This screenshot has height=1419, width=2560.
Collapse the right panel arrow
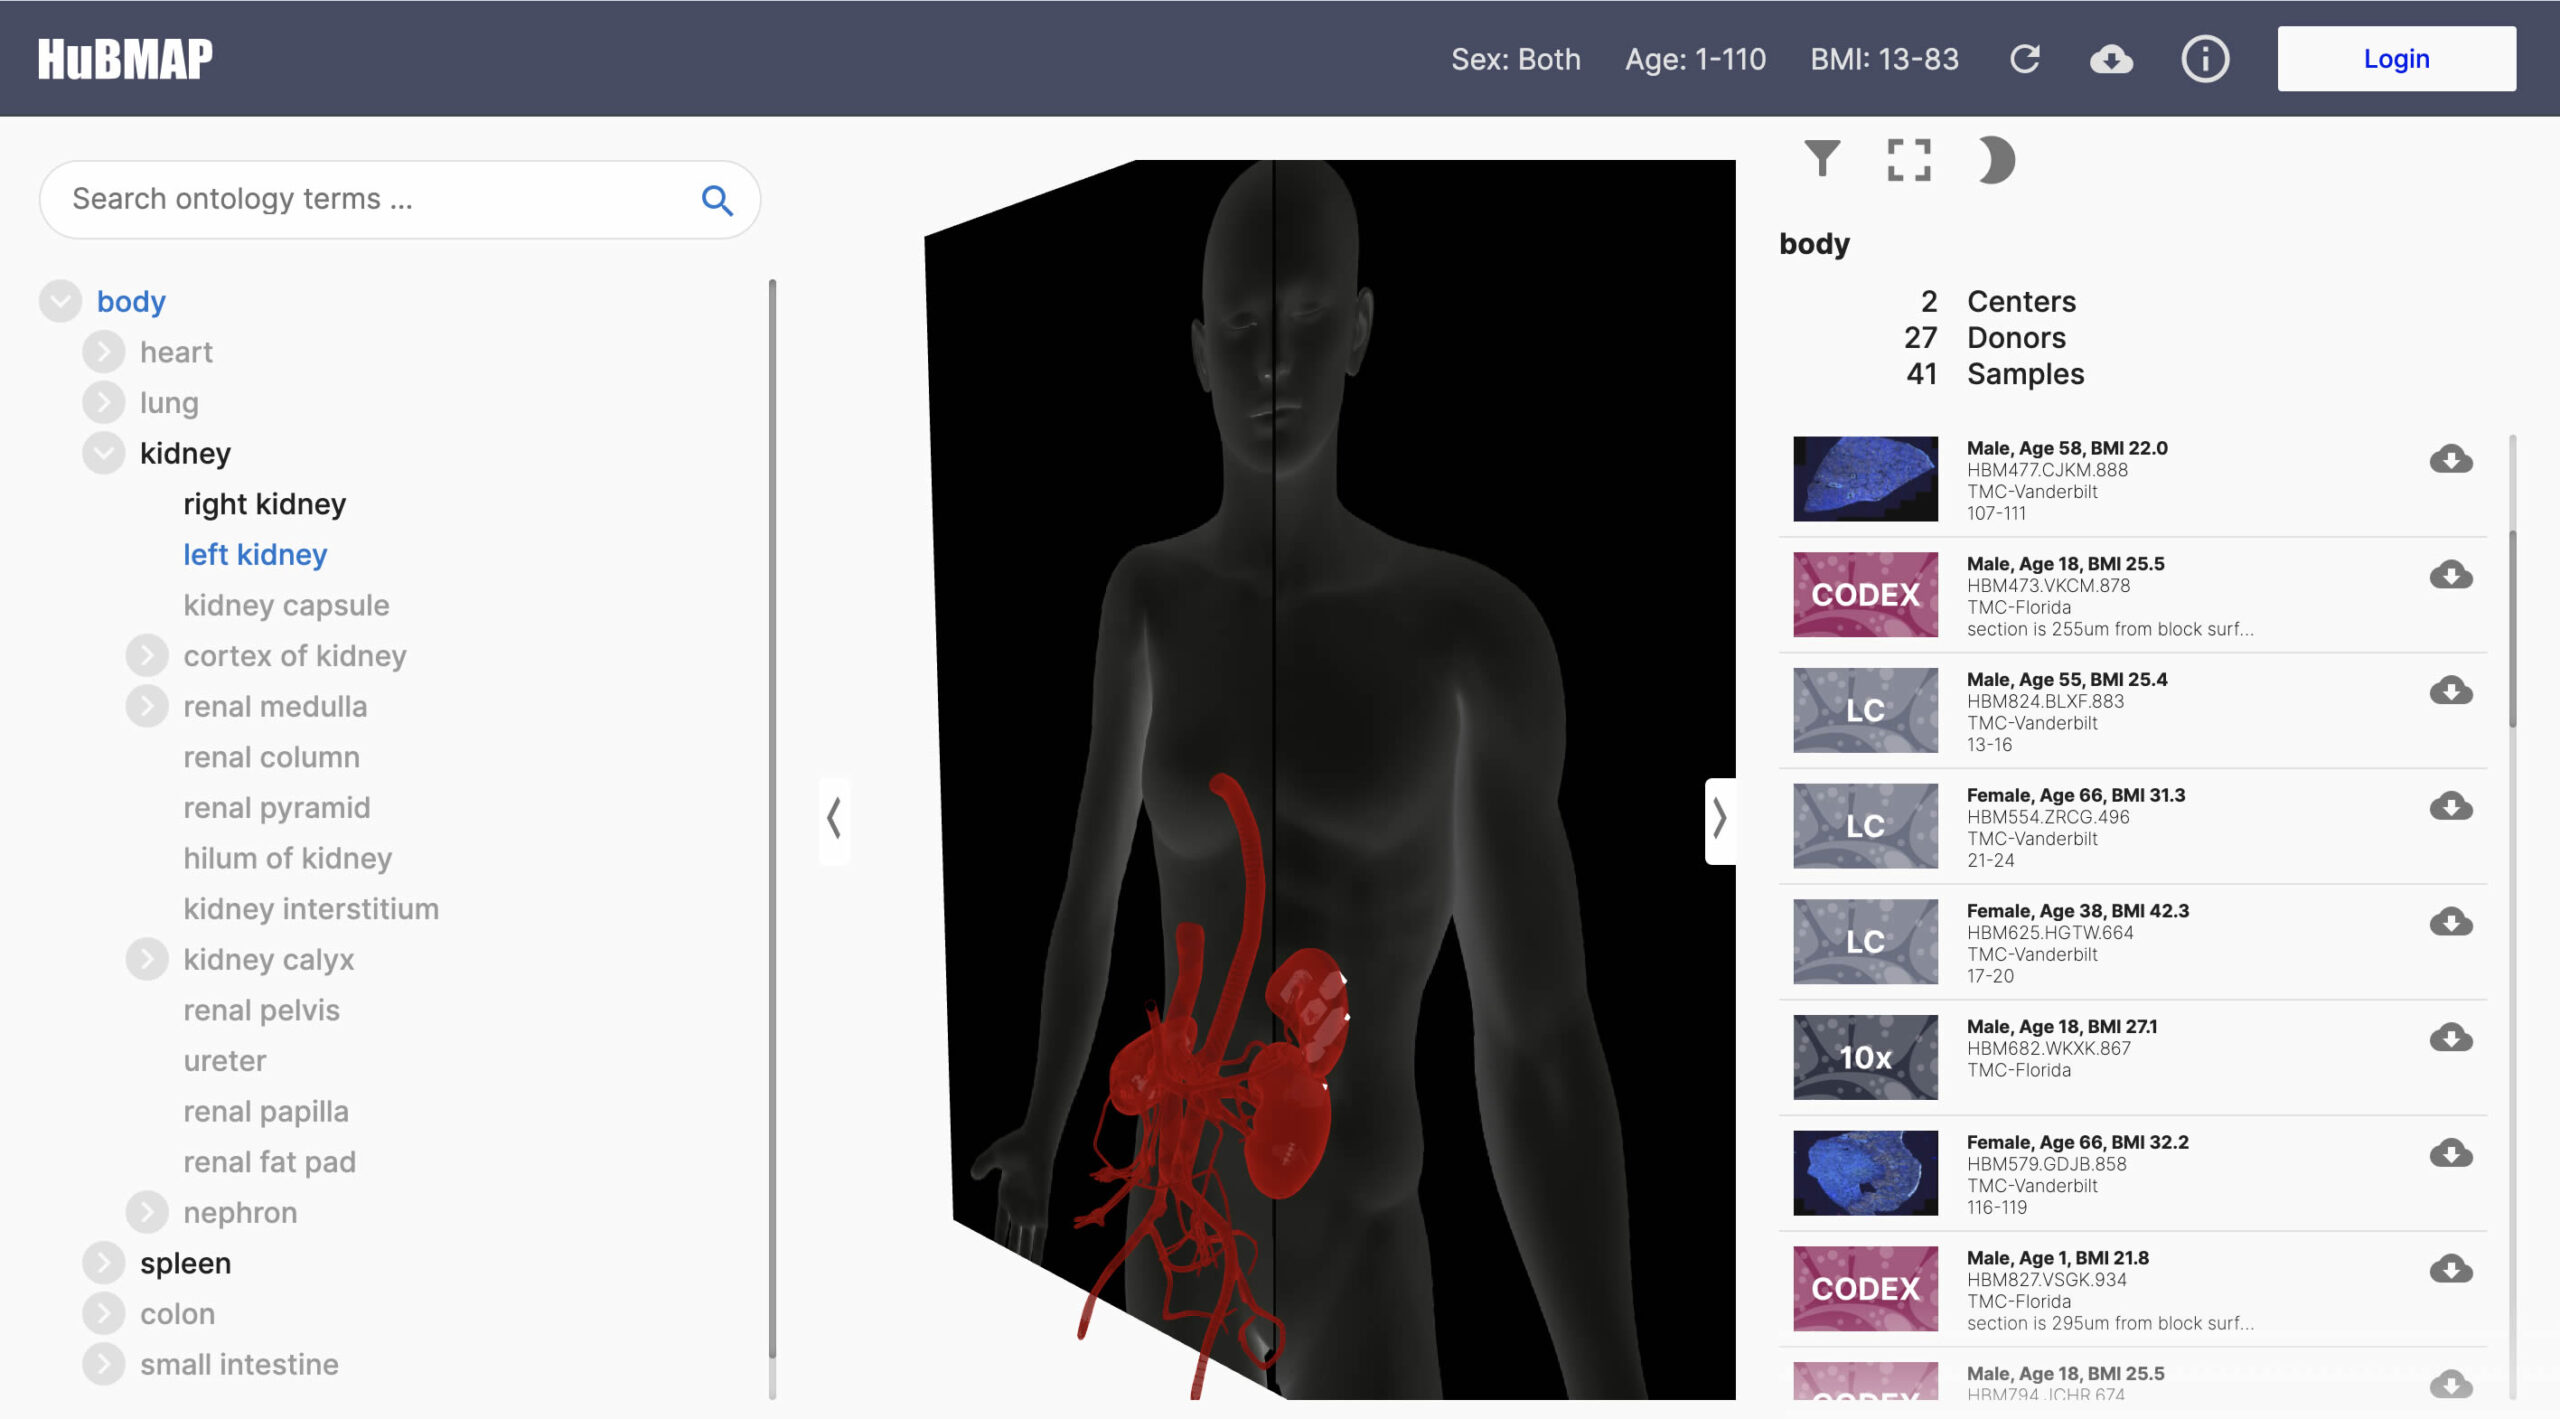click(x=1719, y=819)
